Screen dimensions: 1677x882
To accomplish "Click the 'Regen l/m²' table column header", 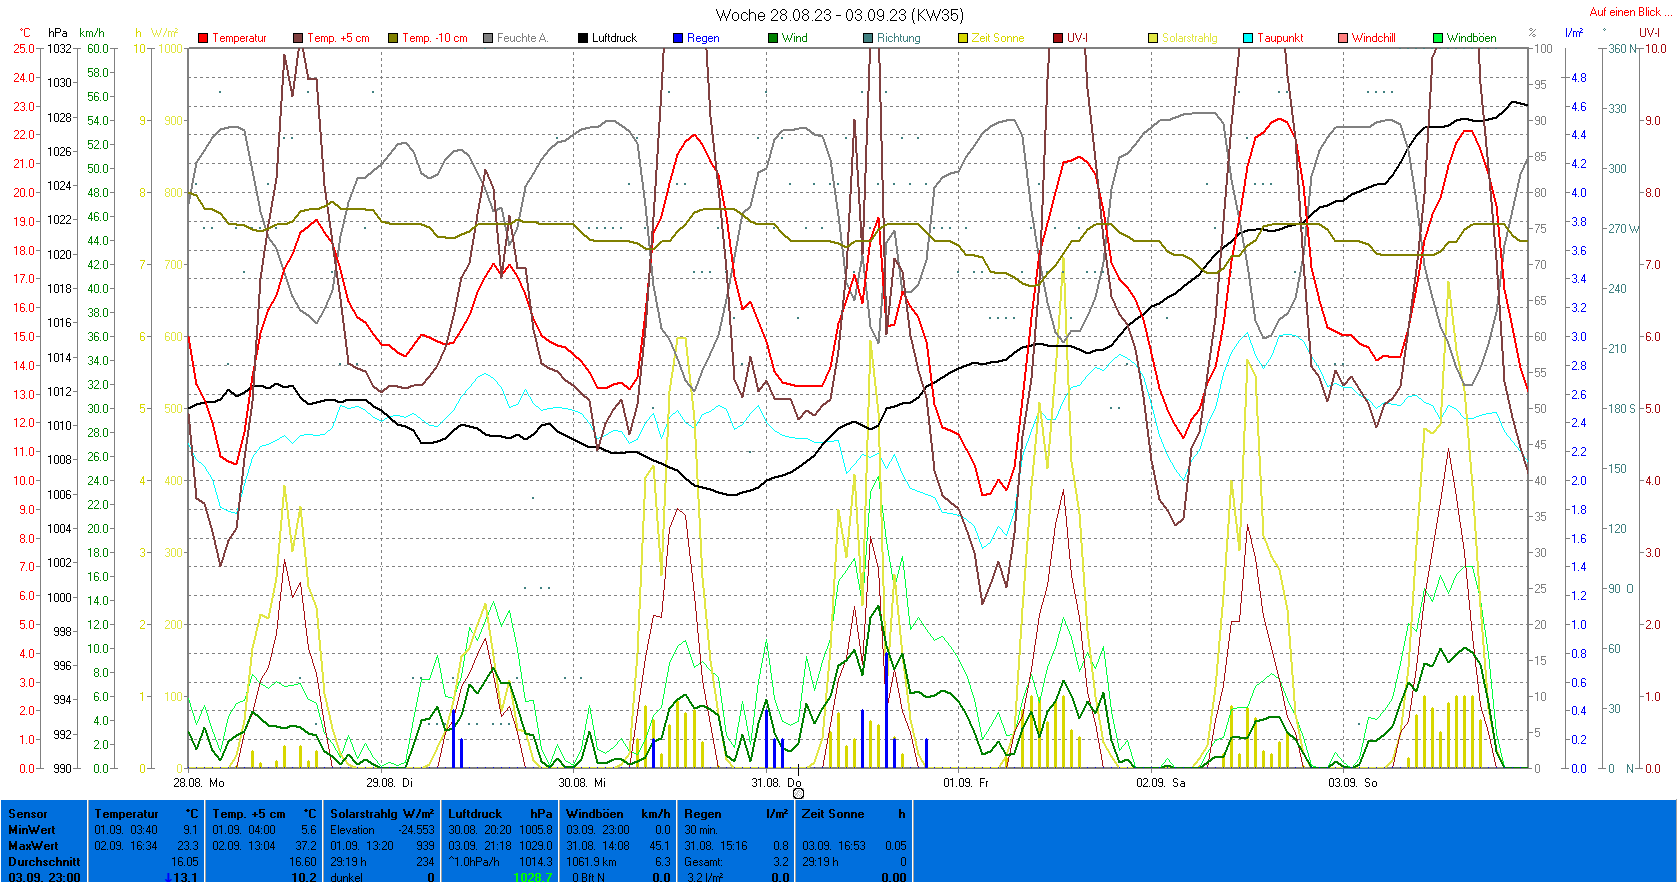I will tap(736, 814).
